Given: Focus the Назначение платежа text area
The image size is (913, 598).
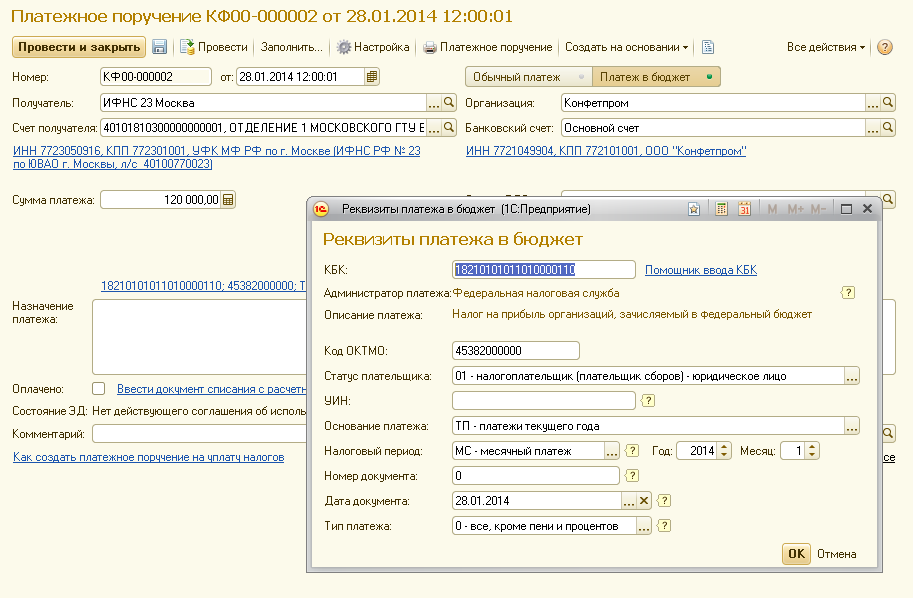Looking at the screenshot, I should click(199, 337).
